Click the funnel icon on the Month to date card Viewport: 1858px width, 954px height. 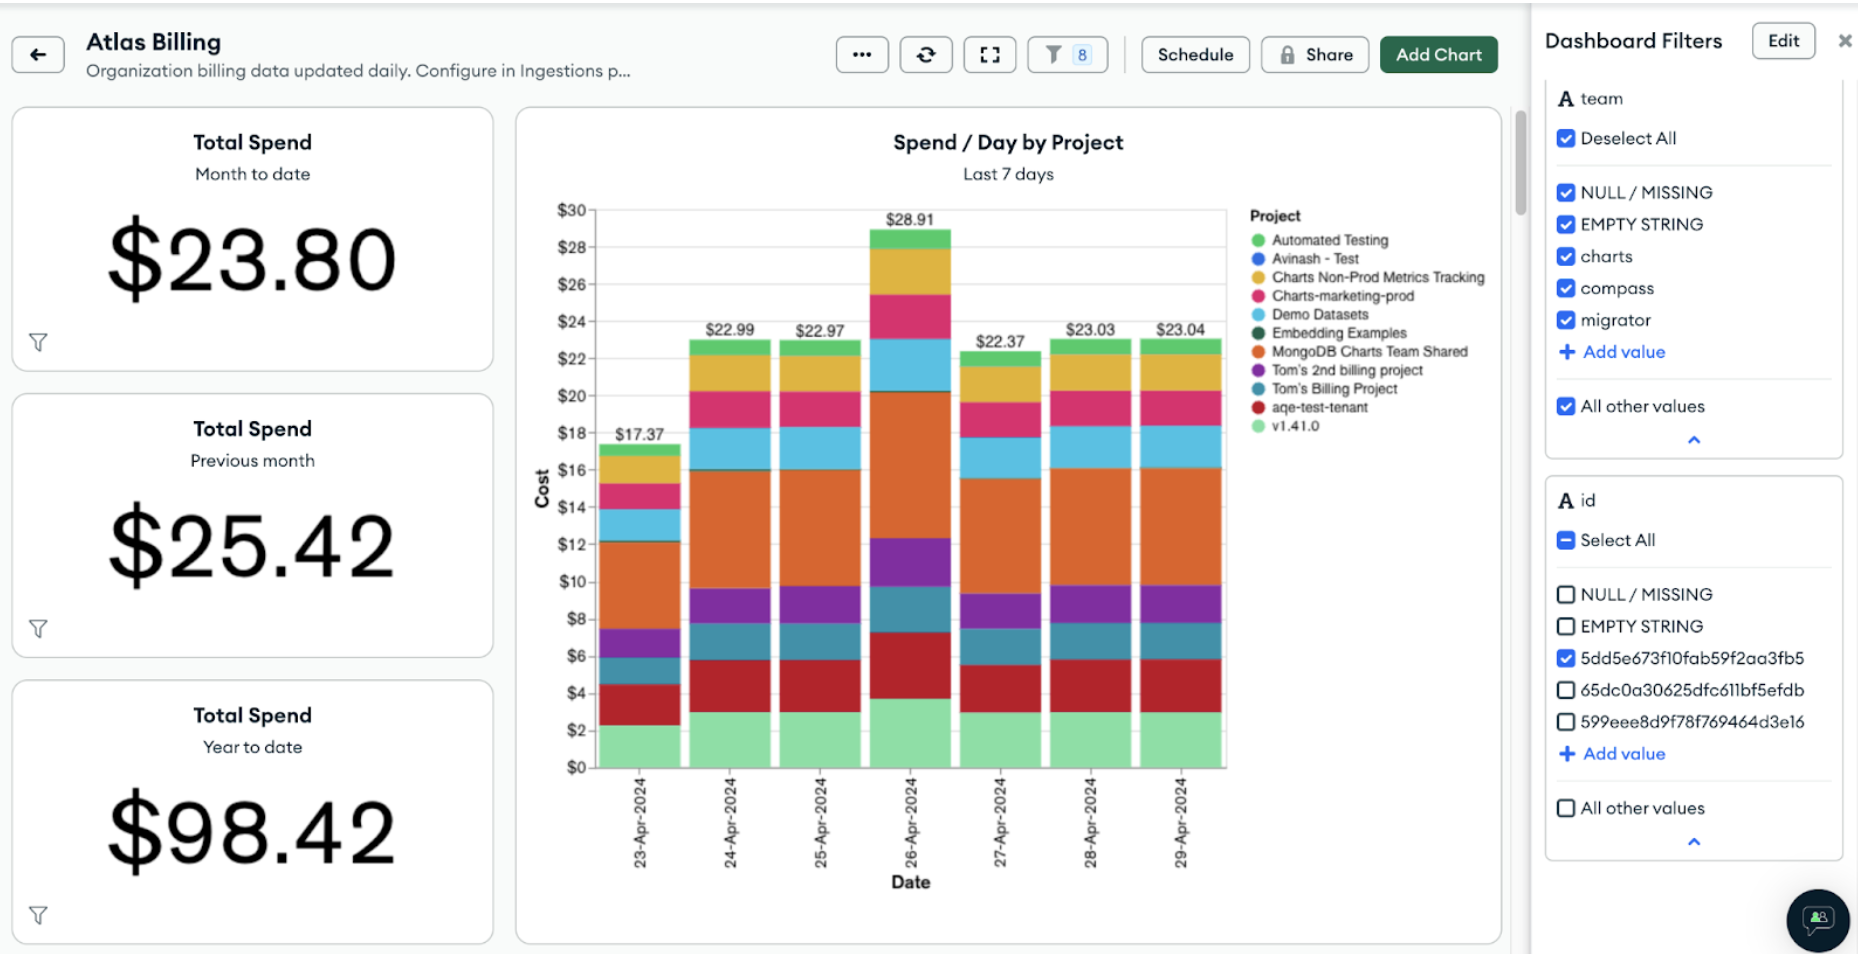[38, 341]
